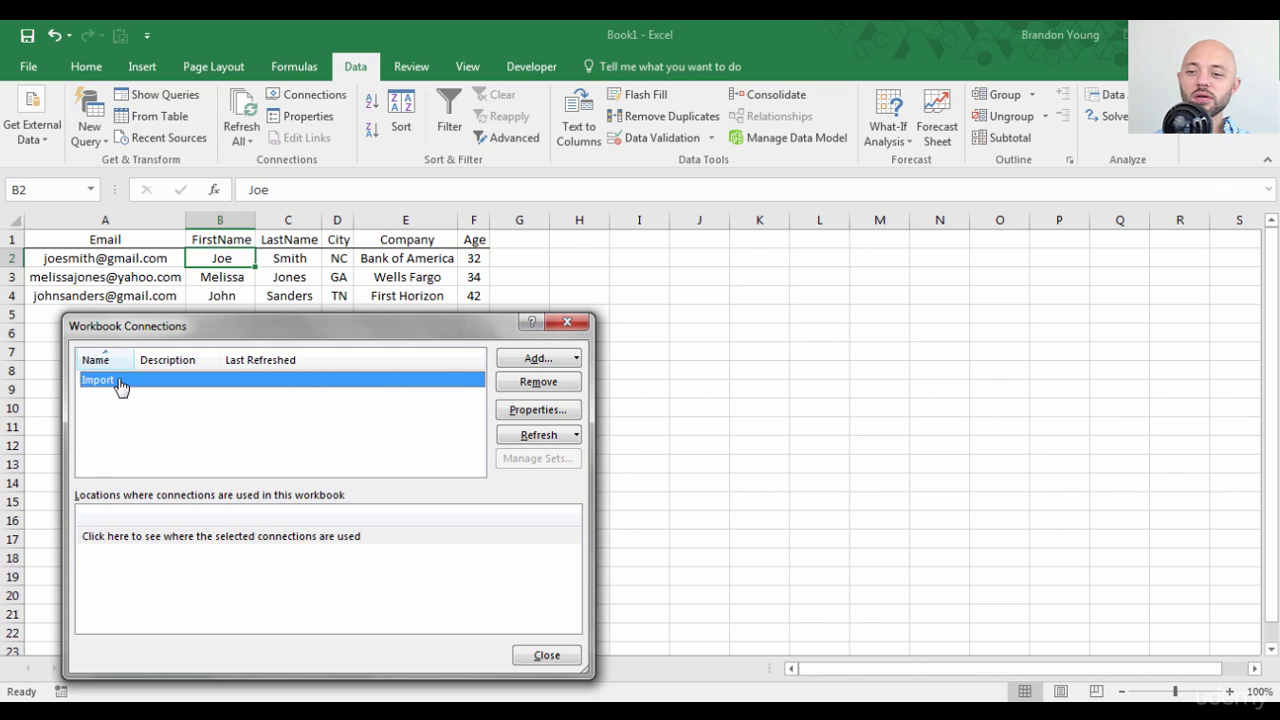Open the Review tab

411,66
